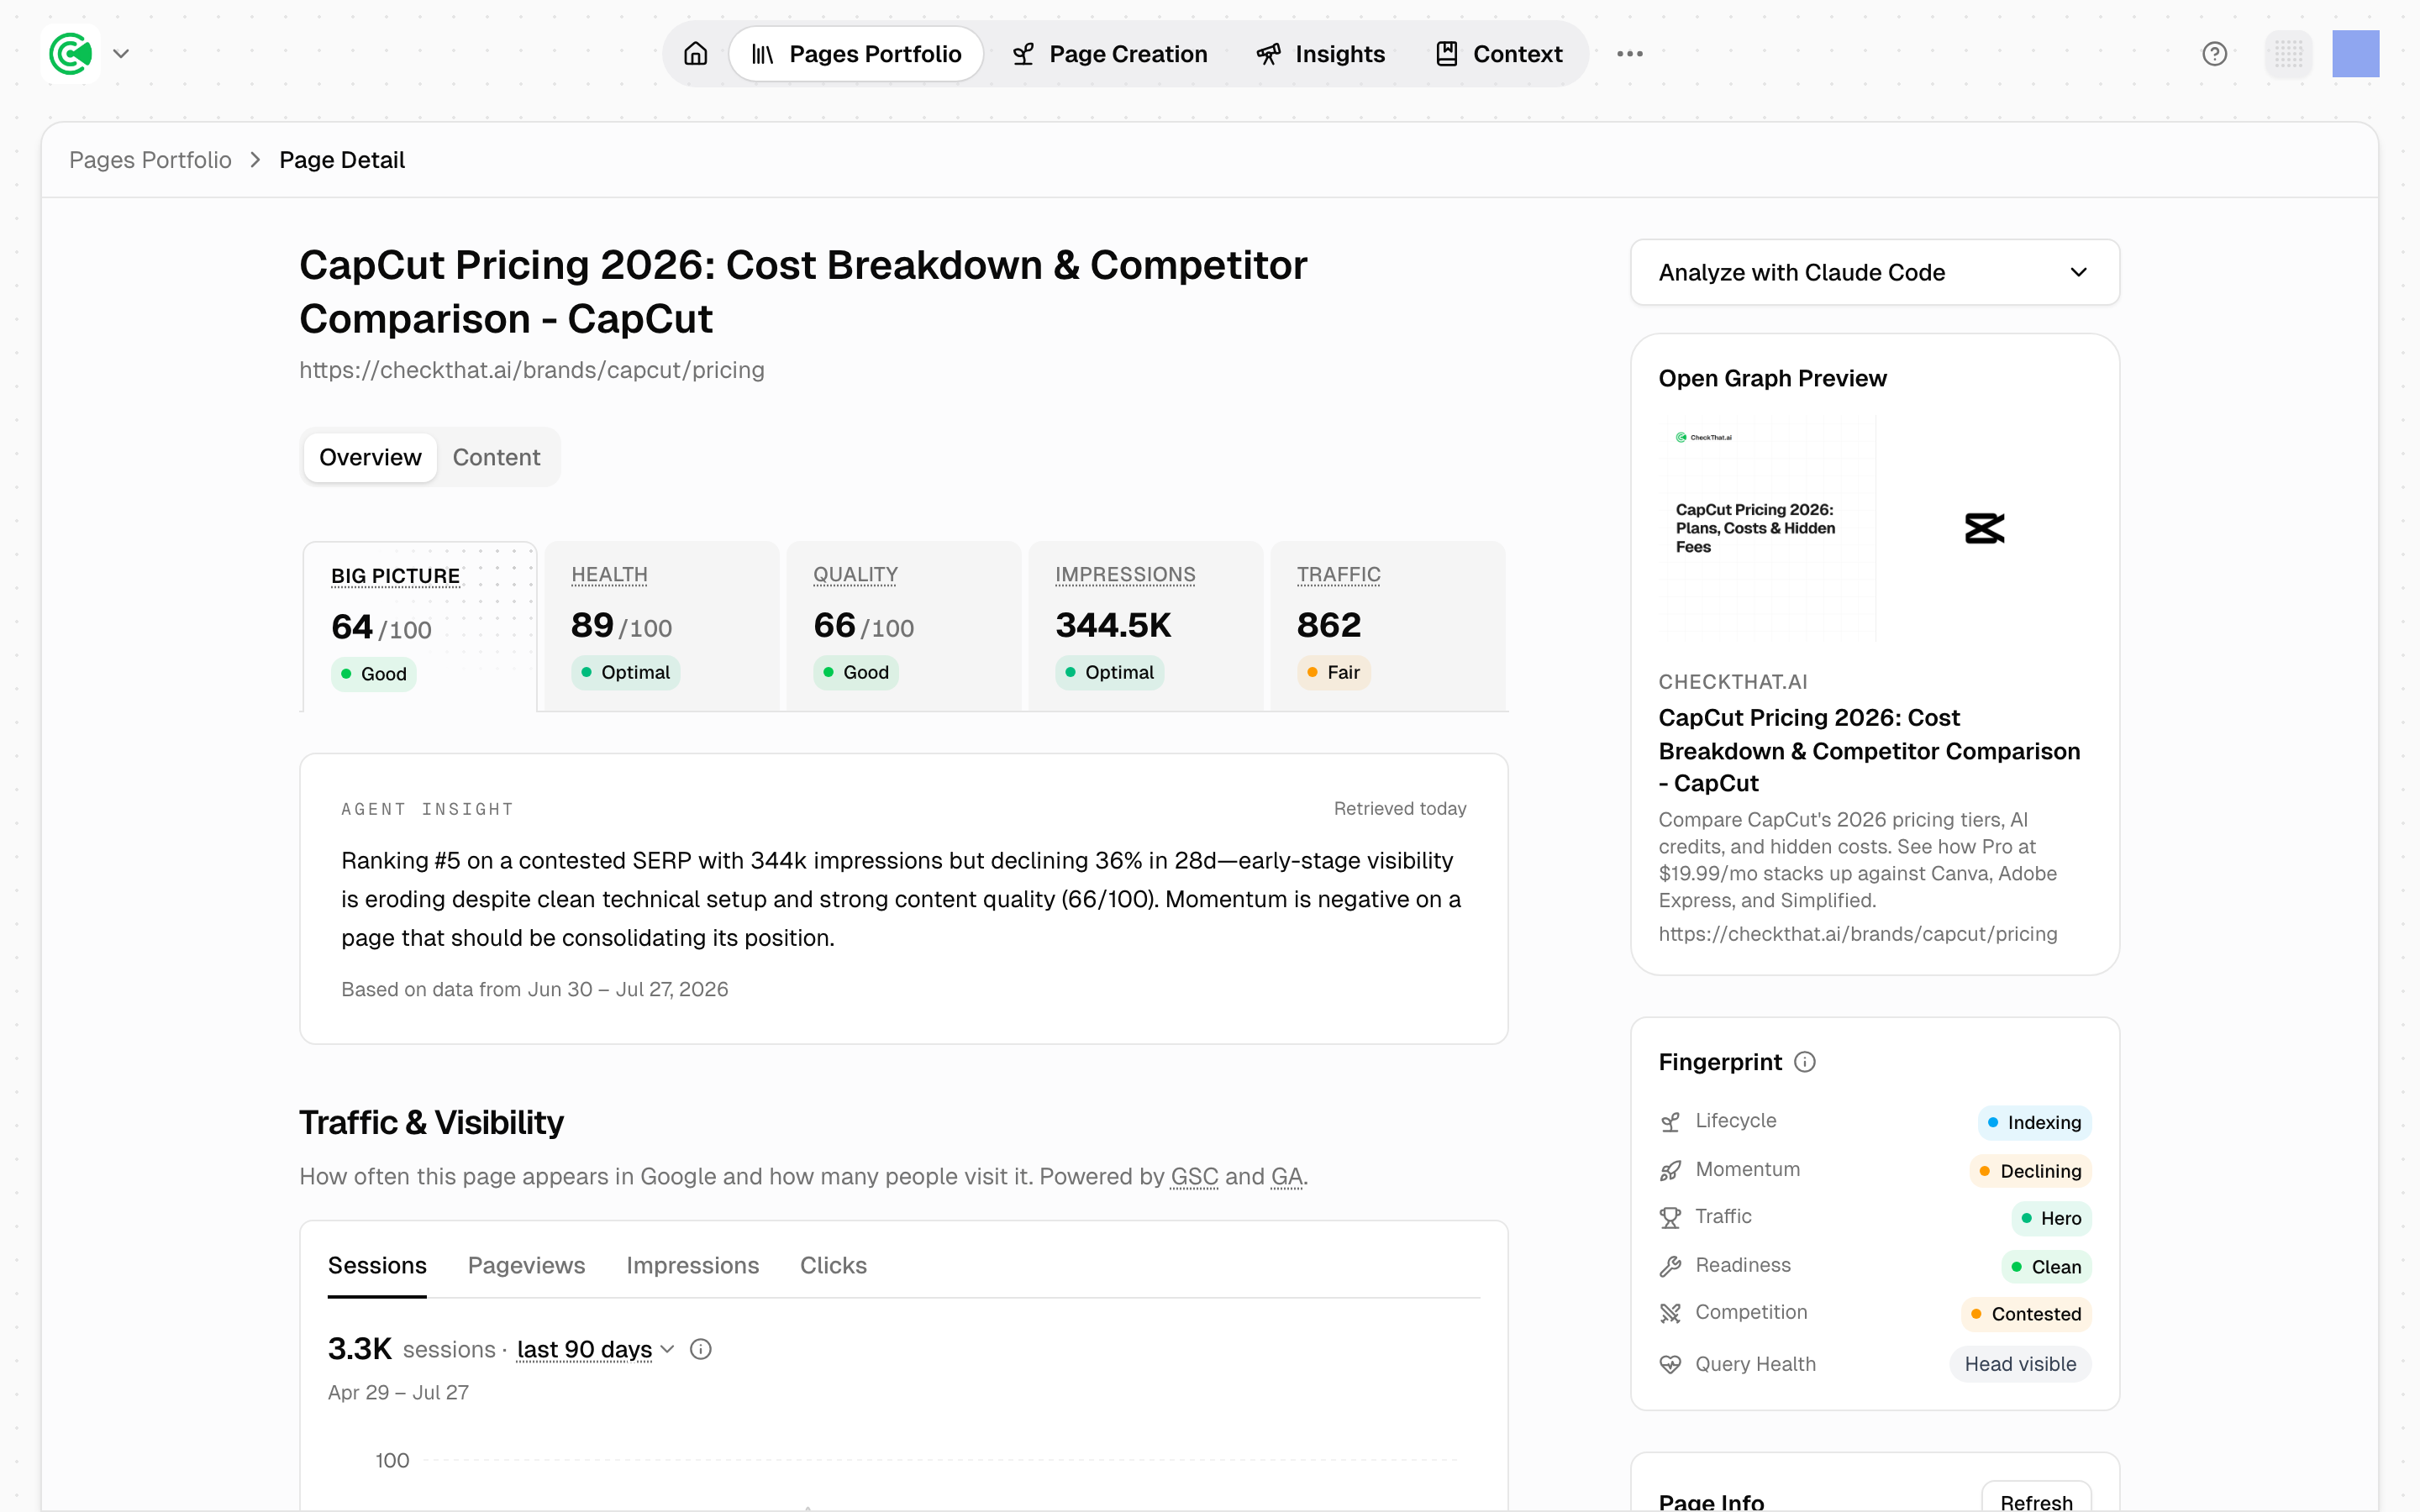Select the Overview tab
This screenshot has height=1512, width=2420.
[370, 457]
